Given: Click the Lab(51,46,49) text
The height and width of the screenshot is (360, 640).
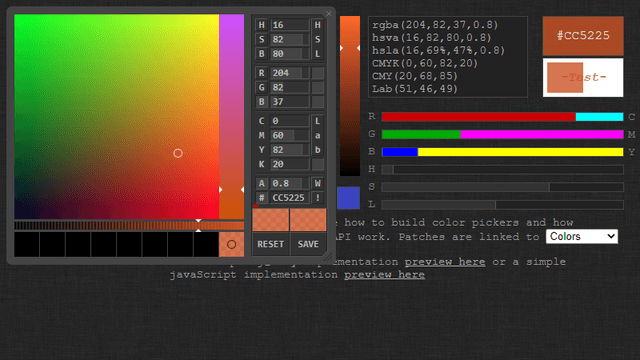Looking at the screenshot, I should (x=415, y=89).
